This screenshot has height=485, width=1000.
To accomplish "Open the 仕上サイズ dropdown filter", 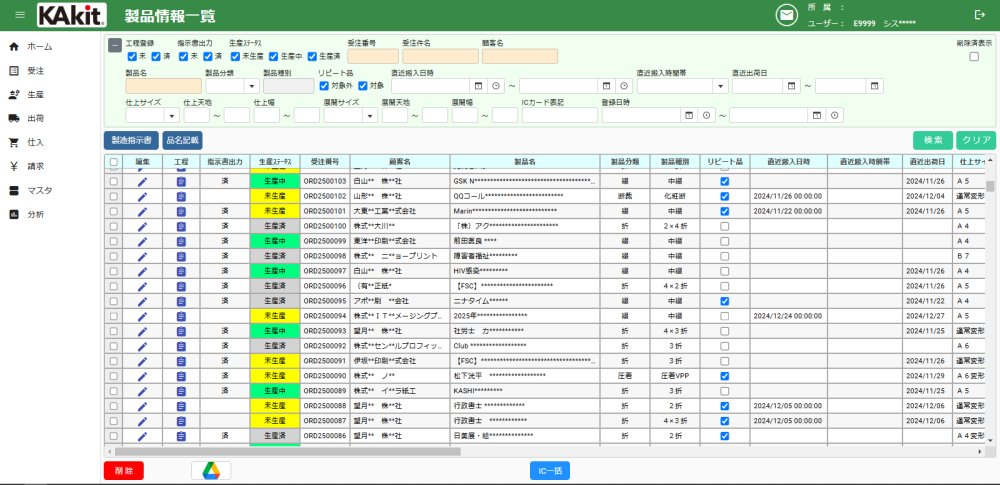I will coord(170,116).
